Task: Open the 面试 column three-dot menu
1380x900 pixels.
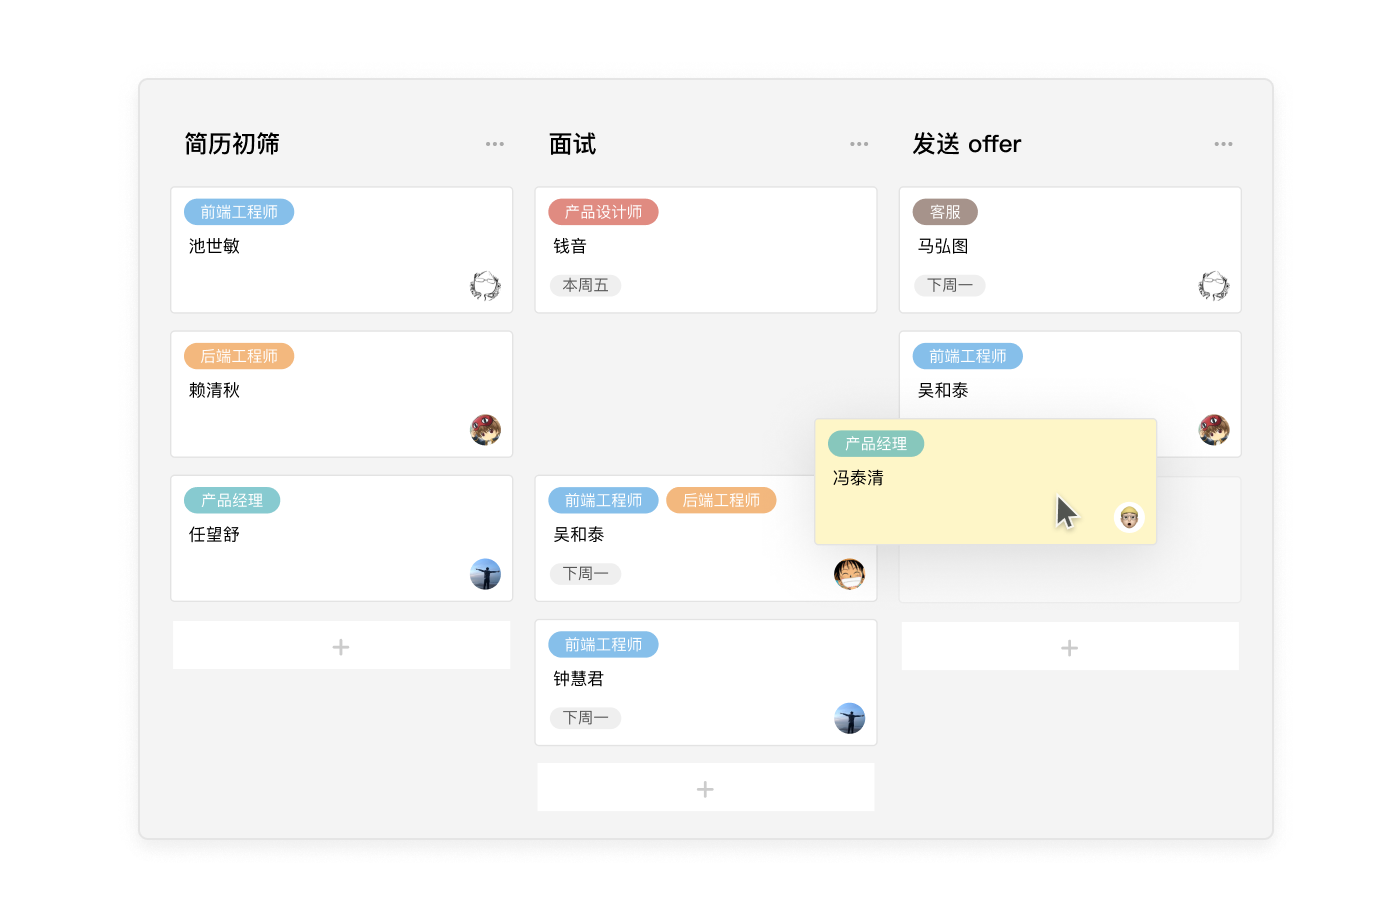Action: click(x=859, y=144)
